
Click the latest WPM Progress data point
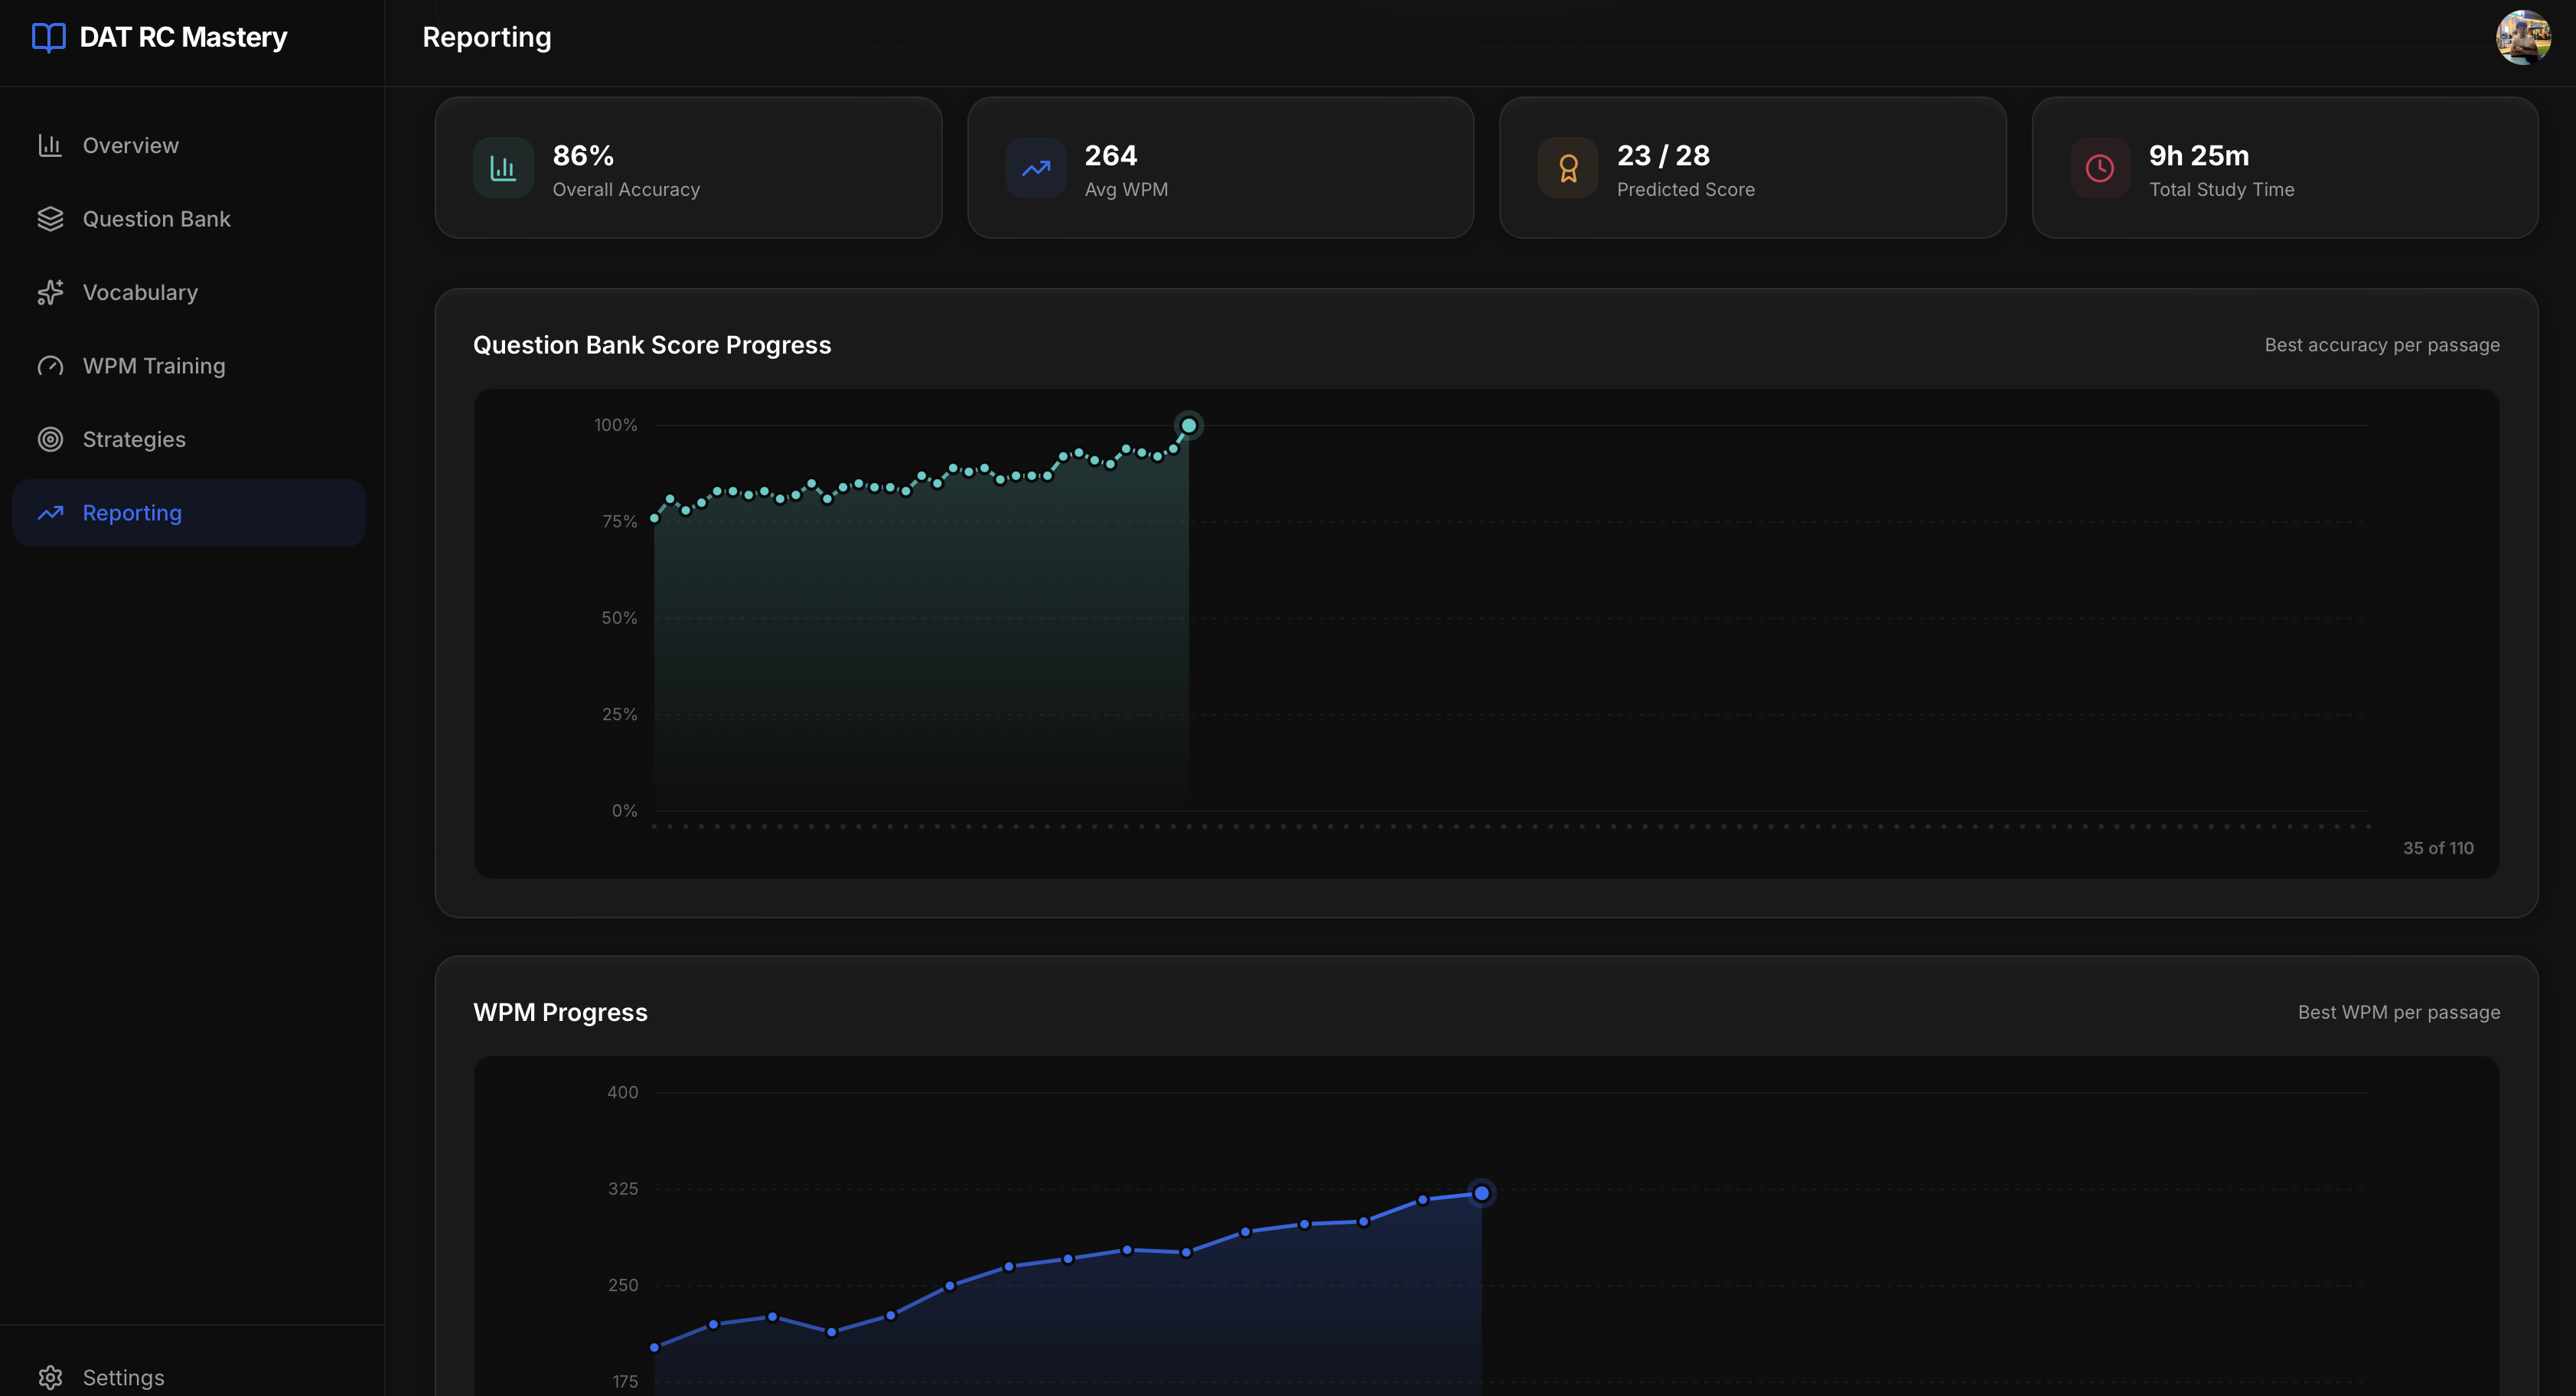[1481, 1193]
